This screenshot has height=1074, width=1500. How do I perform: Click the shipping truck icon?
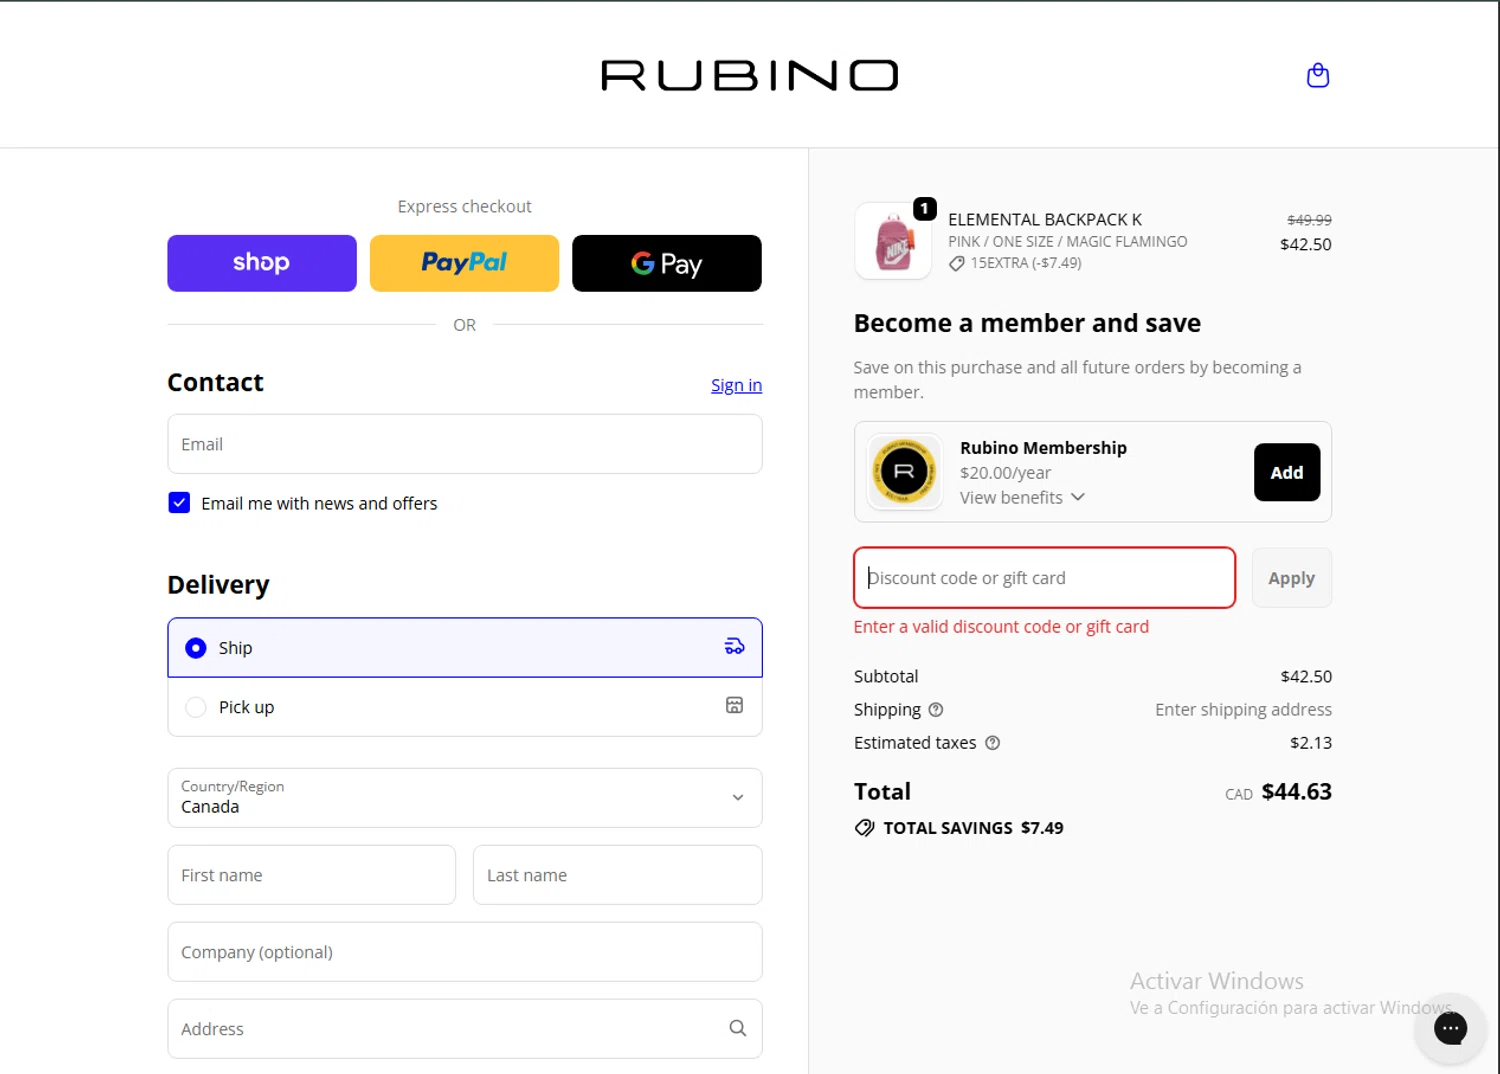click(734, 647)
